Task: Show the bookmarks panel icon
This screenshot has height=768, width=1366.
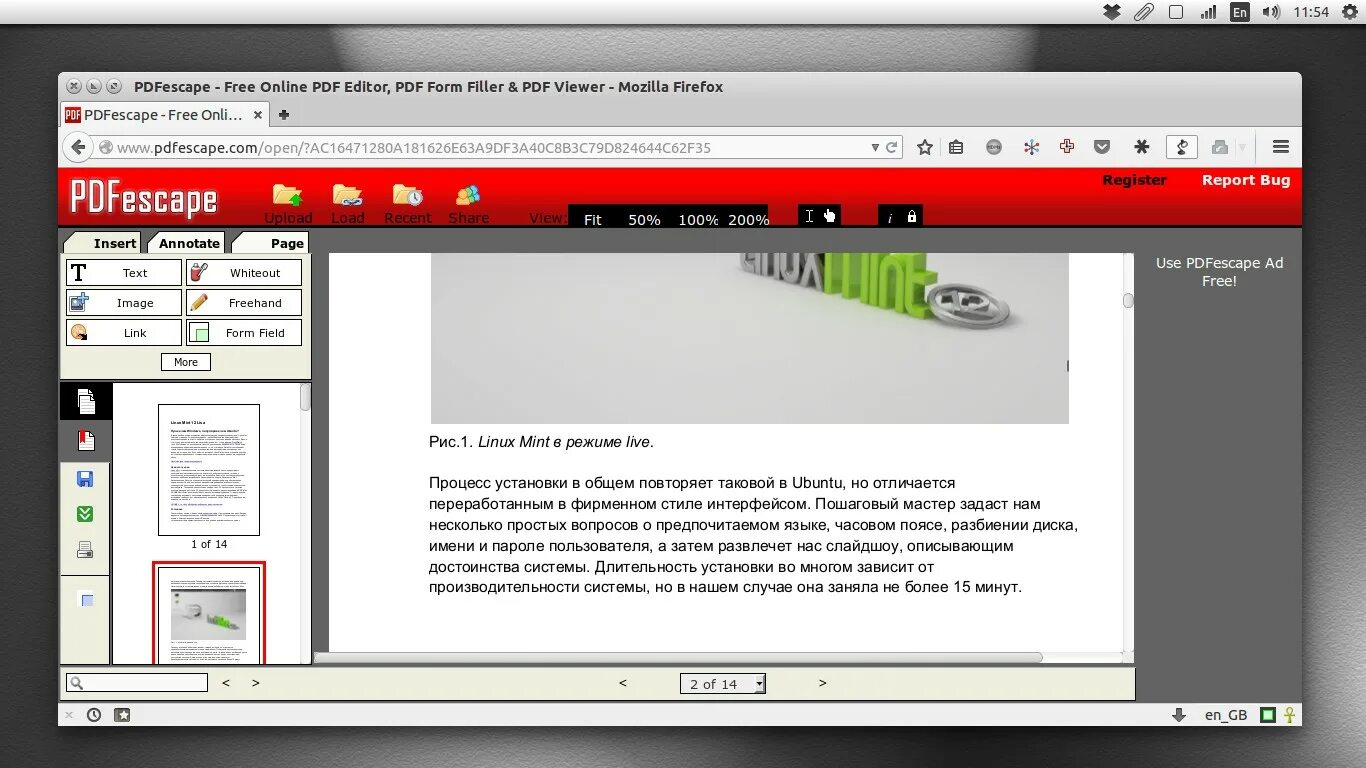Action: coord(86,441)
